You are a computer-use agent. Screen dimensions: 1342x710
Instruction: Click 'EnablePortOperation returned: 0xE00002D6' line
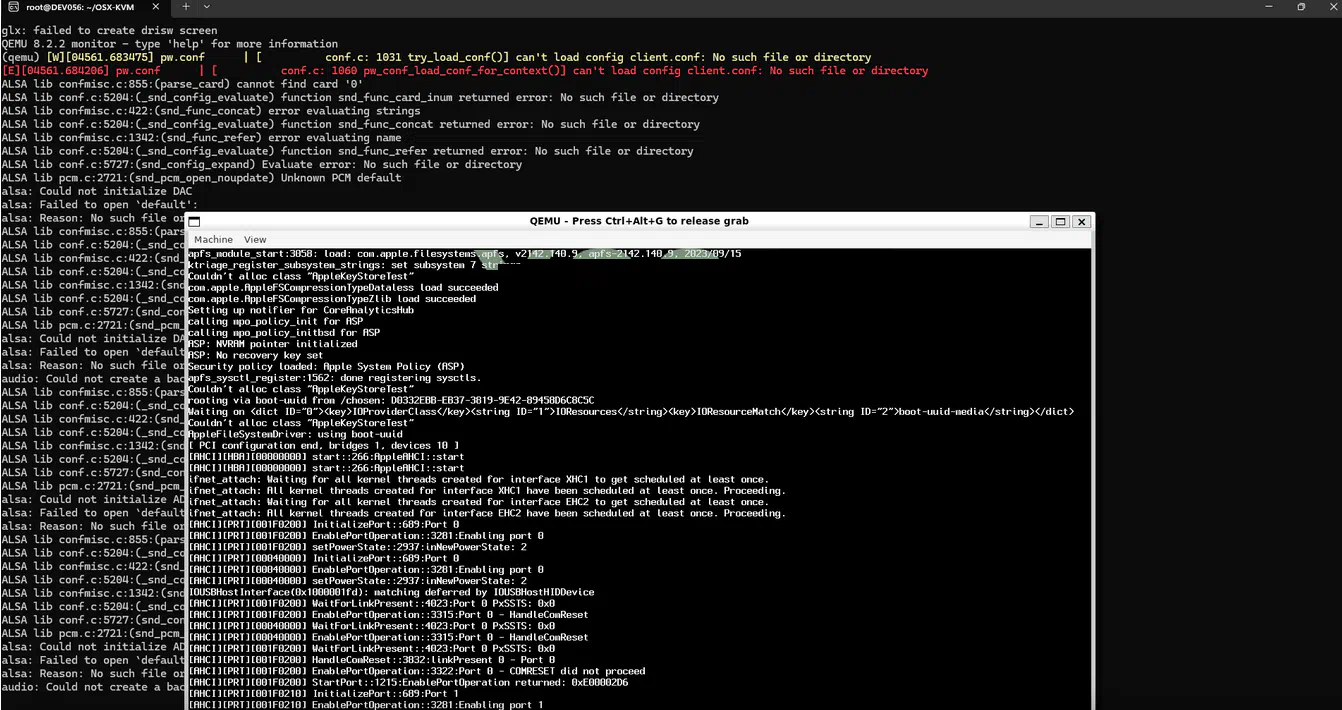(x=408, y=683)
